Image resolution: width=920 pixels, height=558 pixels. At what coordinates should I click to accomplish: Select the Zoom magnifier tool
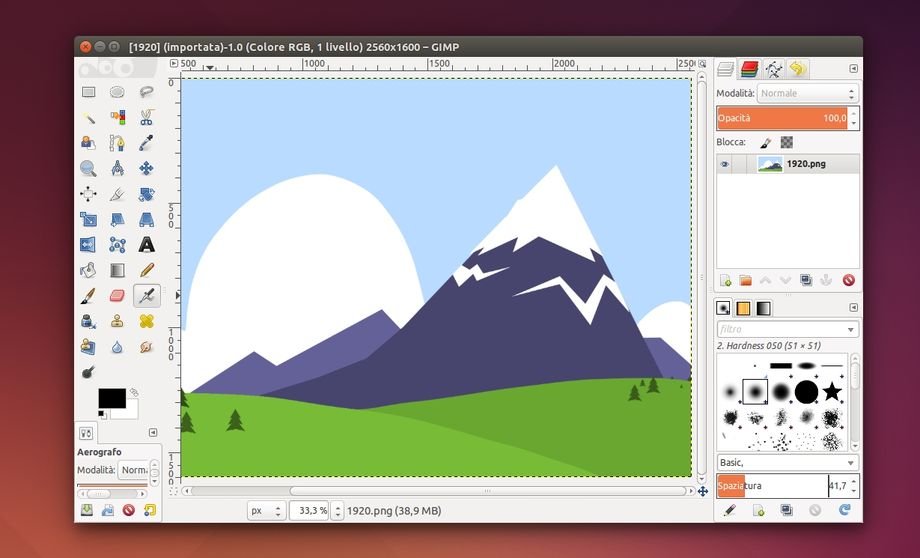89,168
